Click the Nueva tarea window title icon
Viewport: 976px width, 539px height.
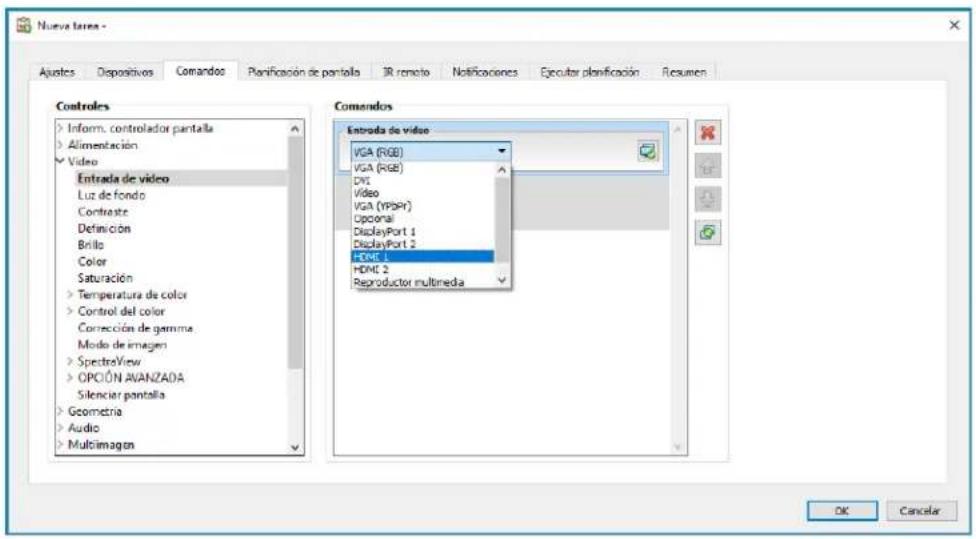24,26
